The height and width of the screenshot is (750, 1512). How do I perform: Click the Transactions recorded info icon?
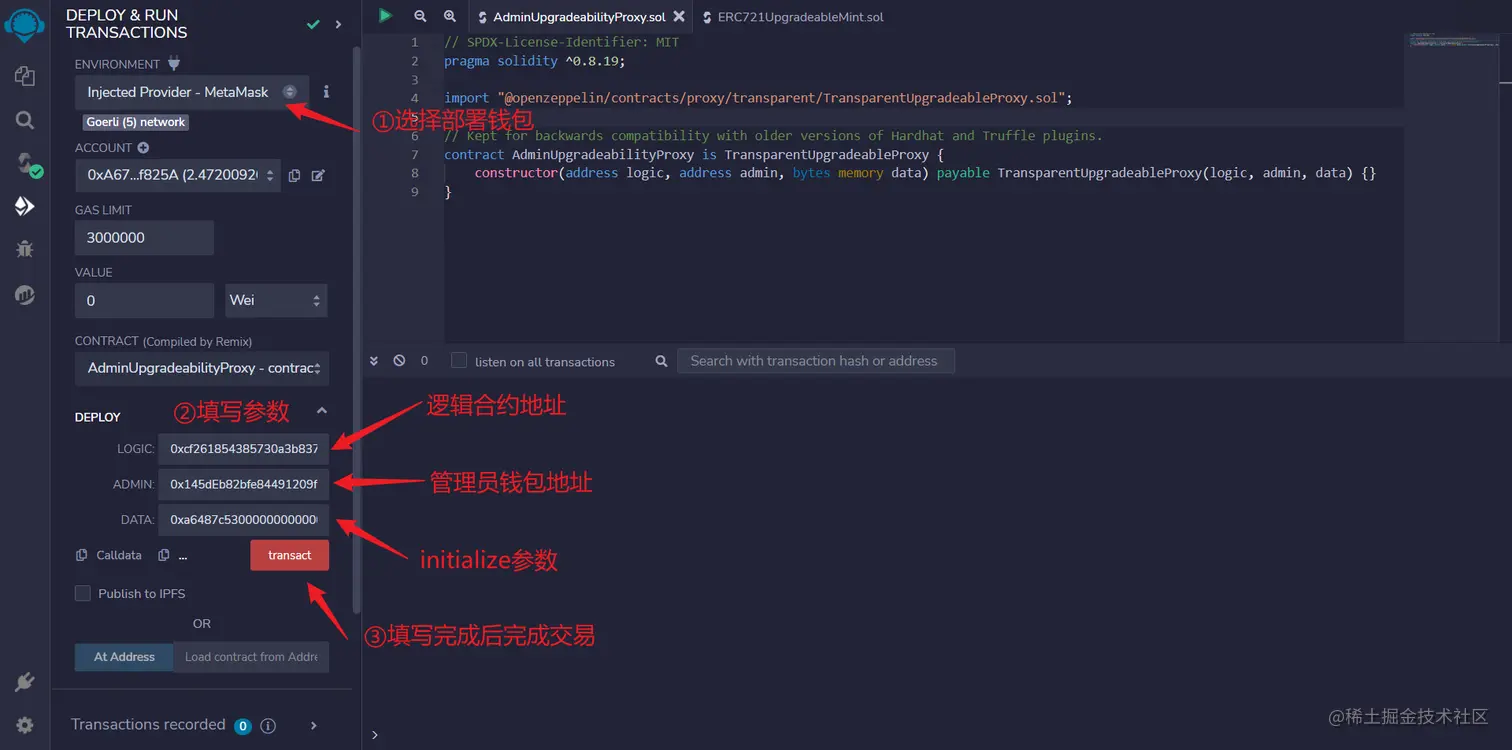(268, 726)
